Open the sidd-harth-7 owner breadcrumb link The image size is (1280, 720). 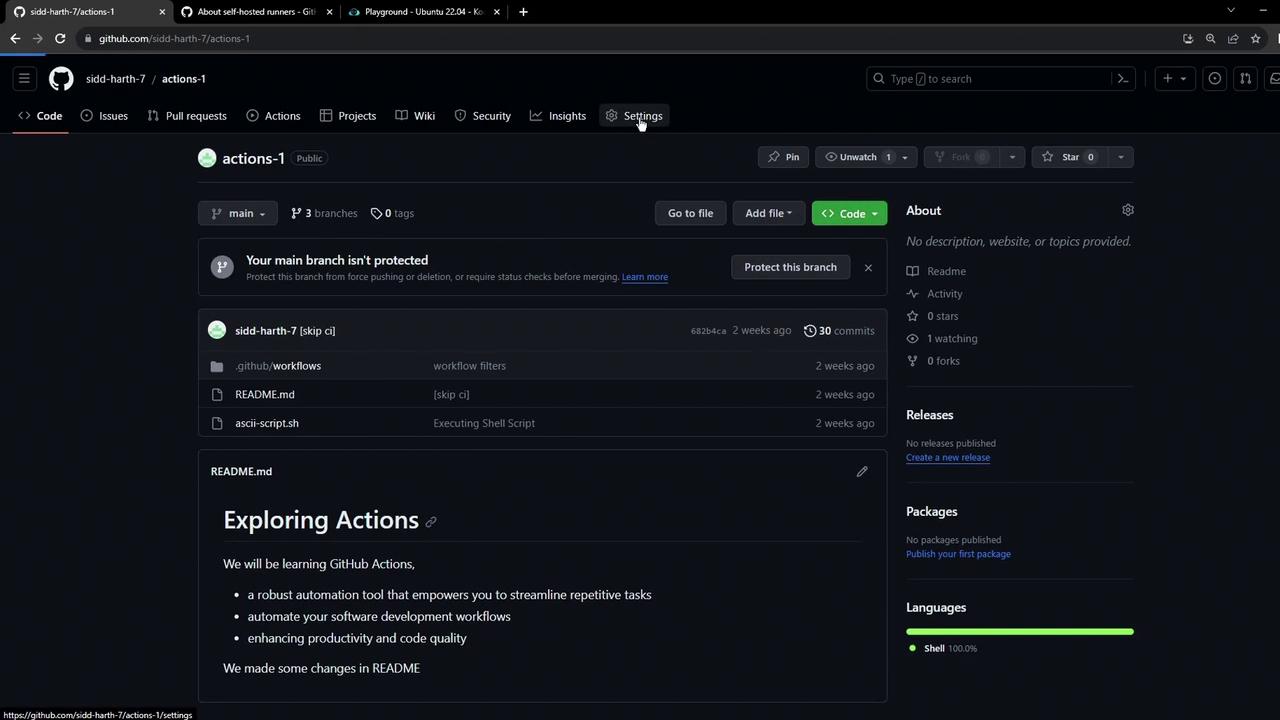click(116, 79)
